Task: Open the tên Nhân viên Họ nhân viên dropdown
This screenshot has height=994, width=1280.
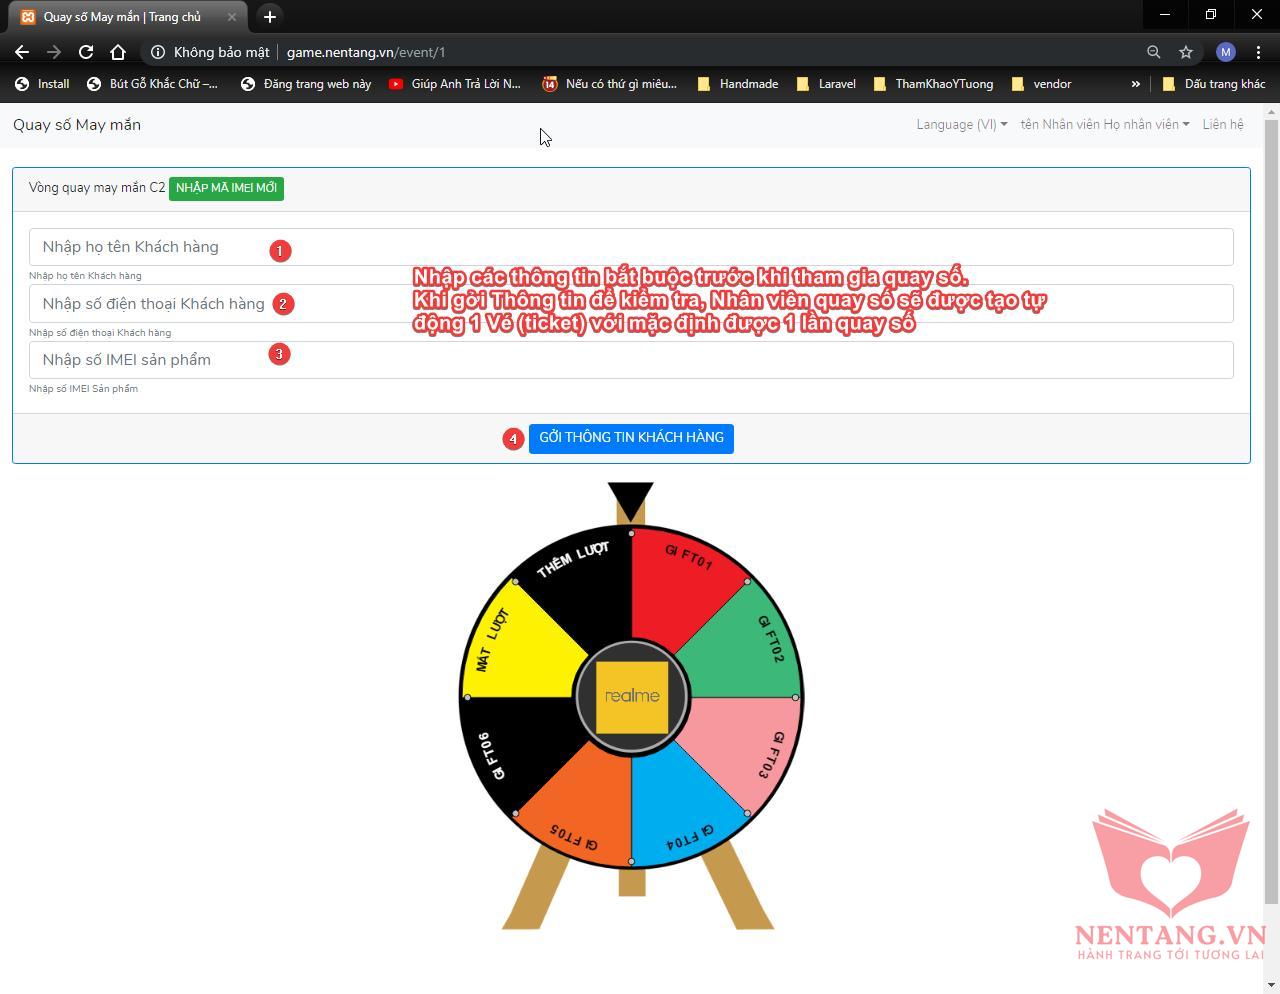Action: pos(1104,125)
